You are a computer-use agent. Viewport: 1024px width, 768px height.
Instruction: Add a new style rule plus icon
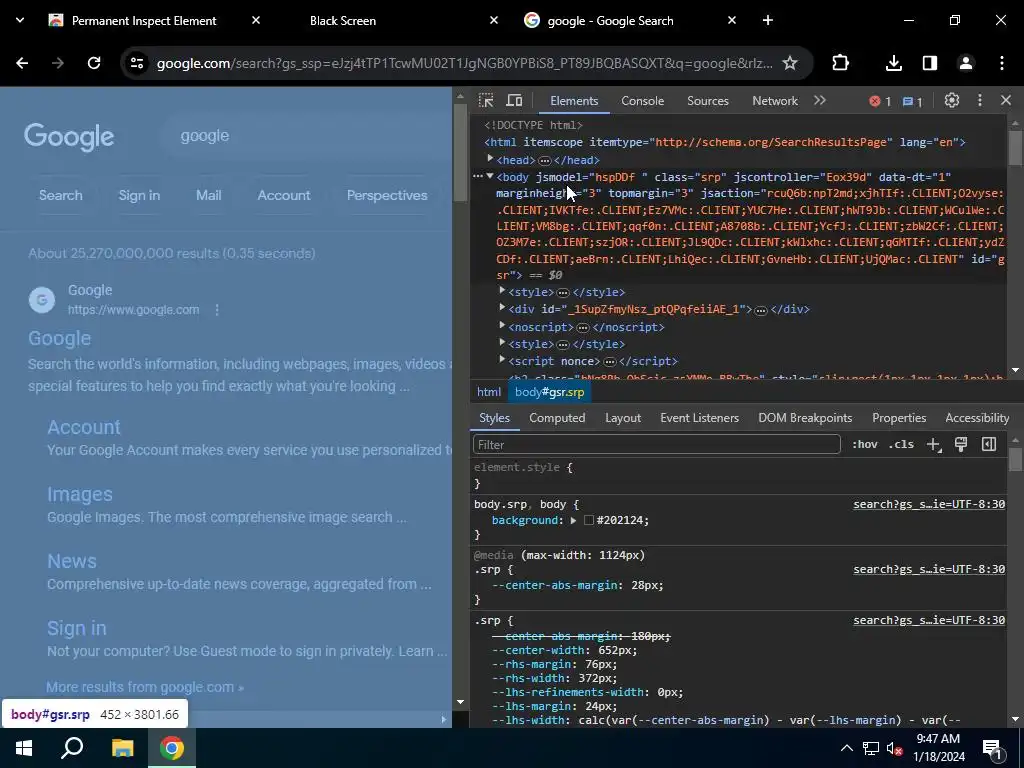pyautogui.click(x=934, y=445)
